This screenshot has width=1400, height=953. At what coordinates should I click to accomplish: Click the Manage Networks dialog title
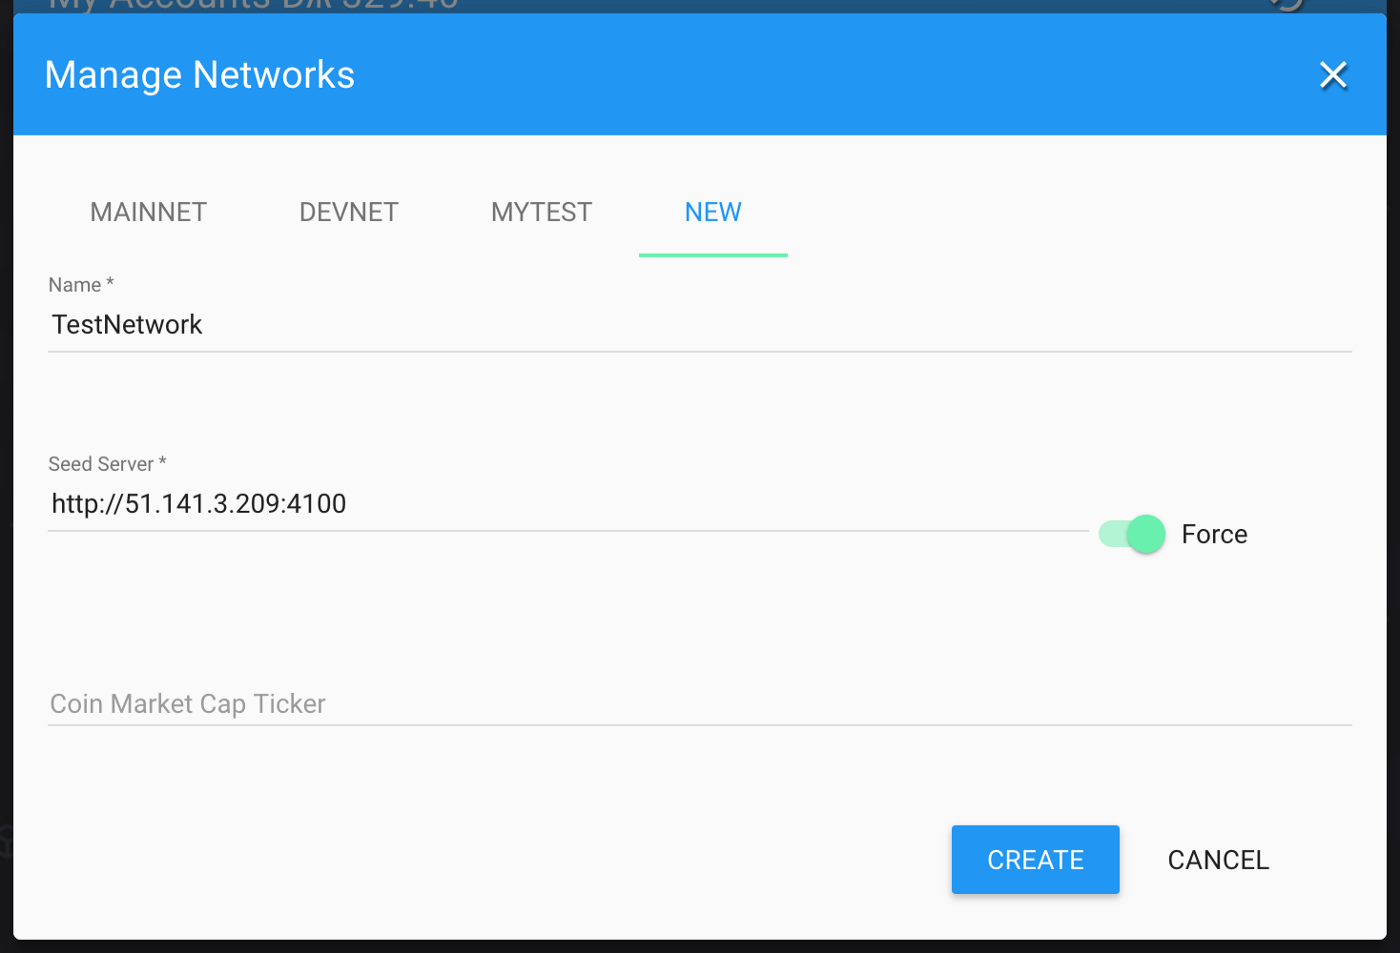pyautogui.click(x=200, y=75)
